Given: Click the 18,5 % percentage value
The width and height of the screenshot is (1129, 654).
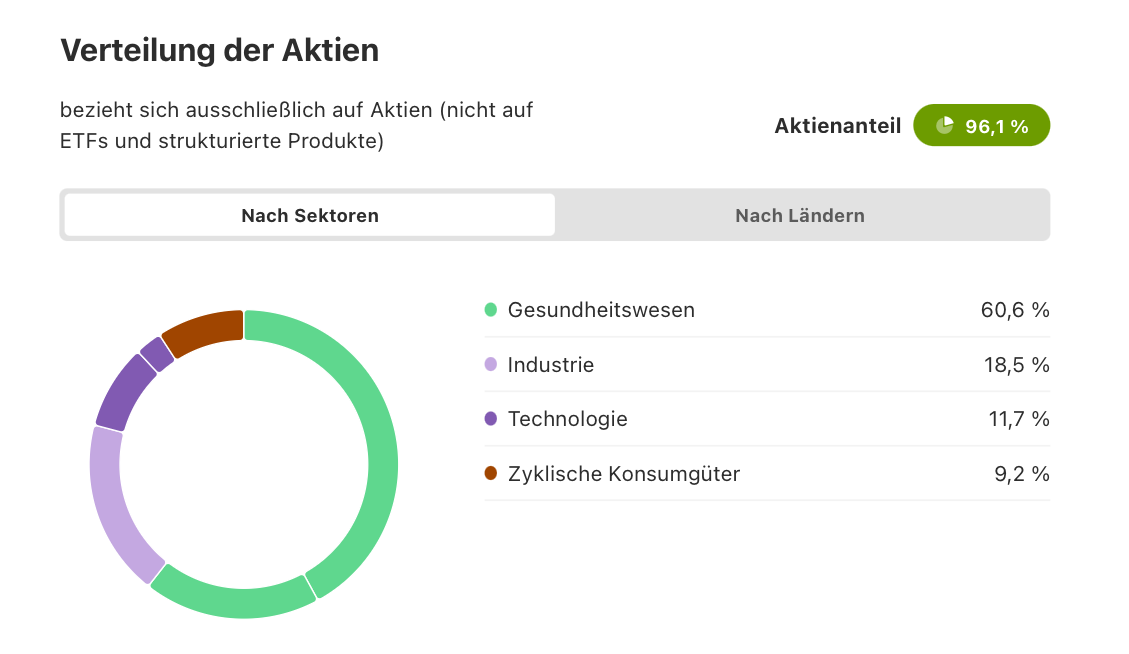Looking at the screenshot, I should [x=1017, y=365].
